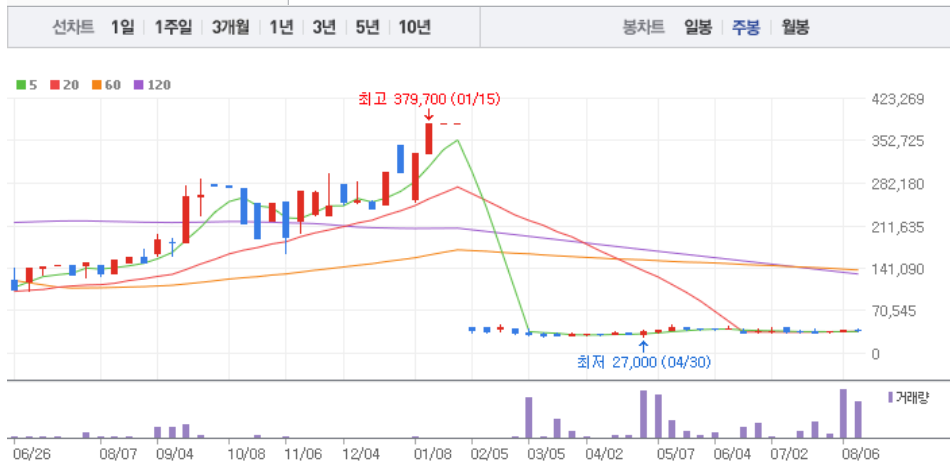Viewport: 950px width, 469px height.
Task: Click the tall red peak candle under 최고
Action: pyautogui.click(x=429, y=139)
